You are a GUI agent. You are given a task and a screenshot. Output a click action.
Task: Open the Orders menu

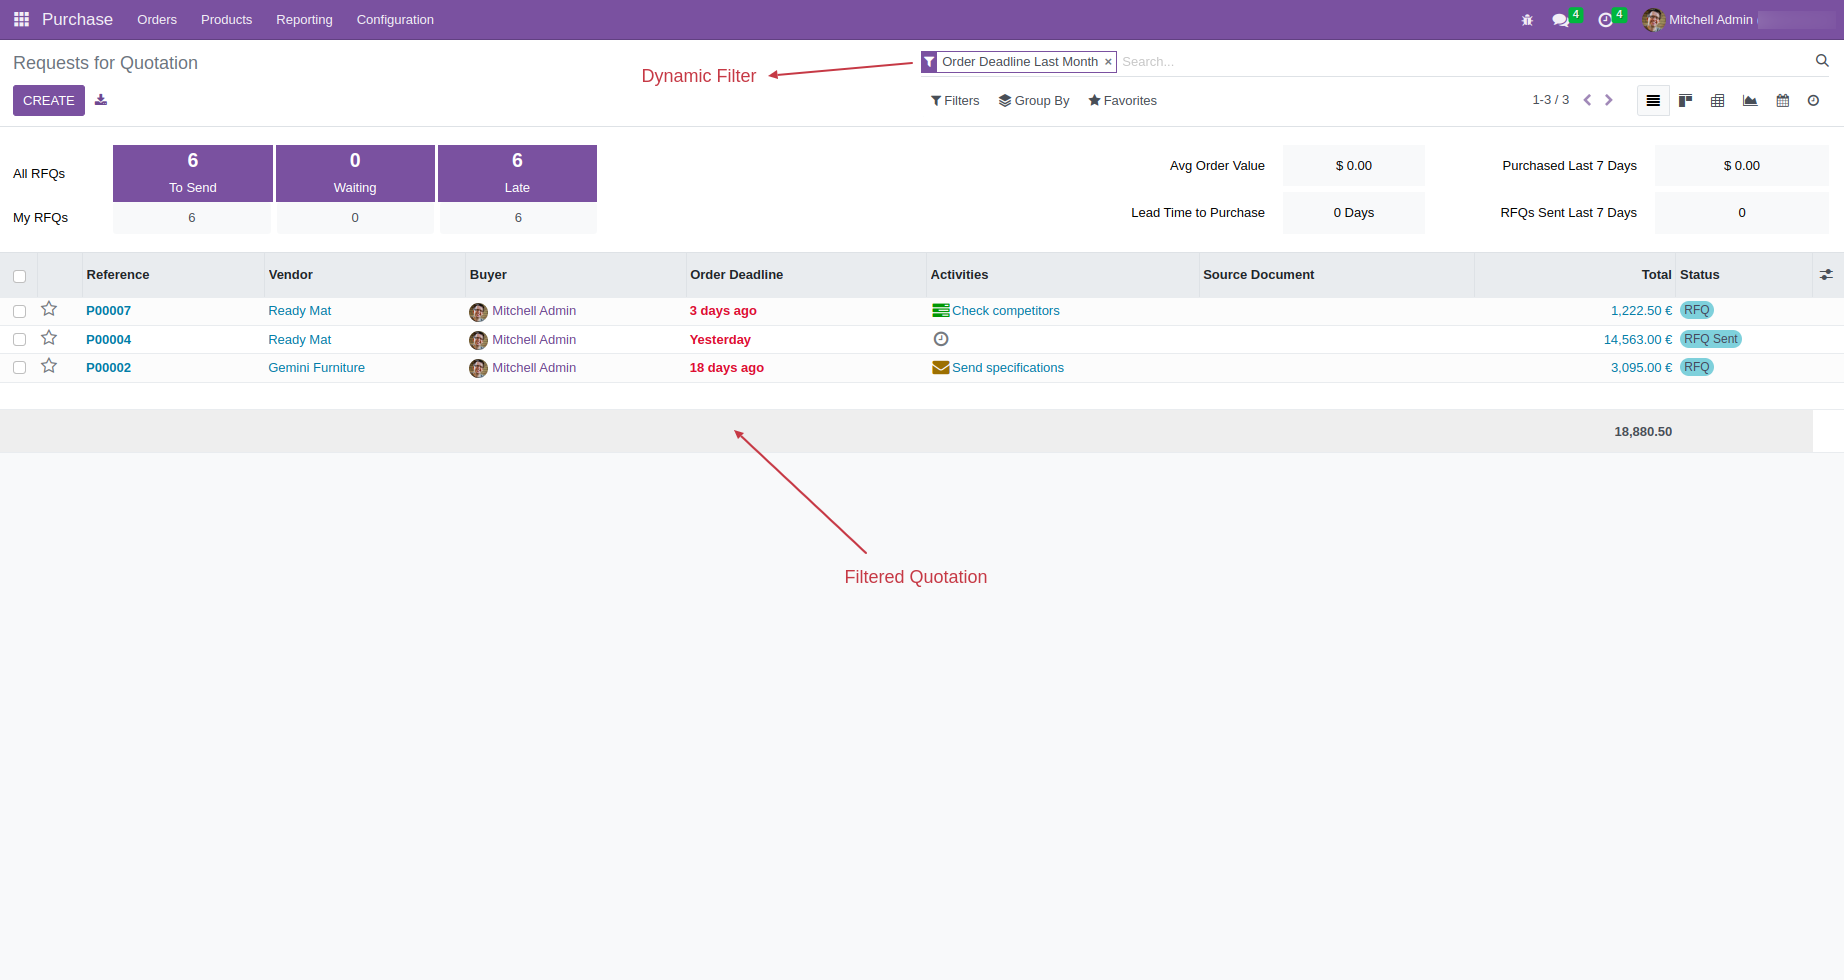[x=157, y=20]
